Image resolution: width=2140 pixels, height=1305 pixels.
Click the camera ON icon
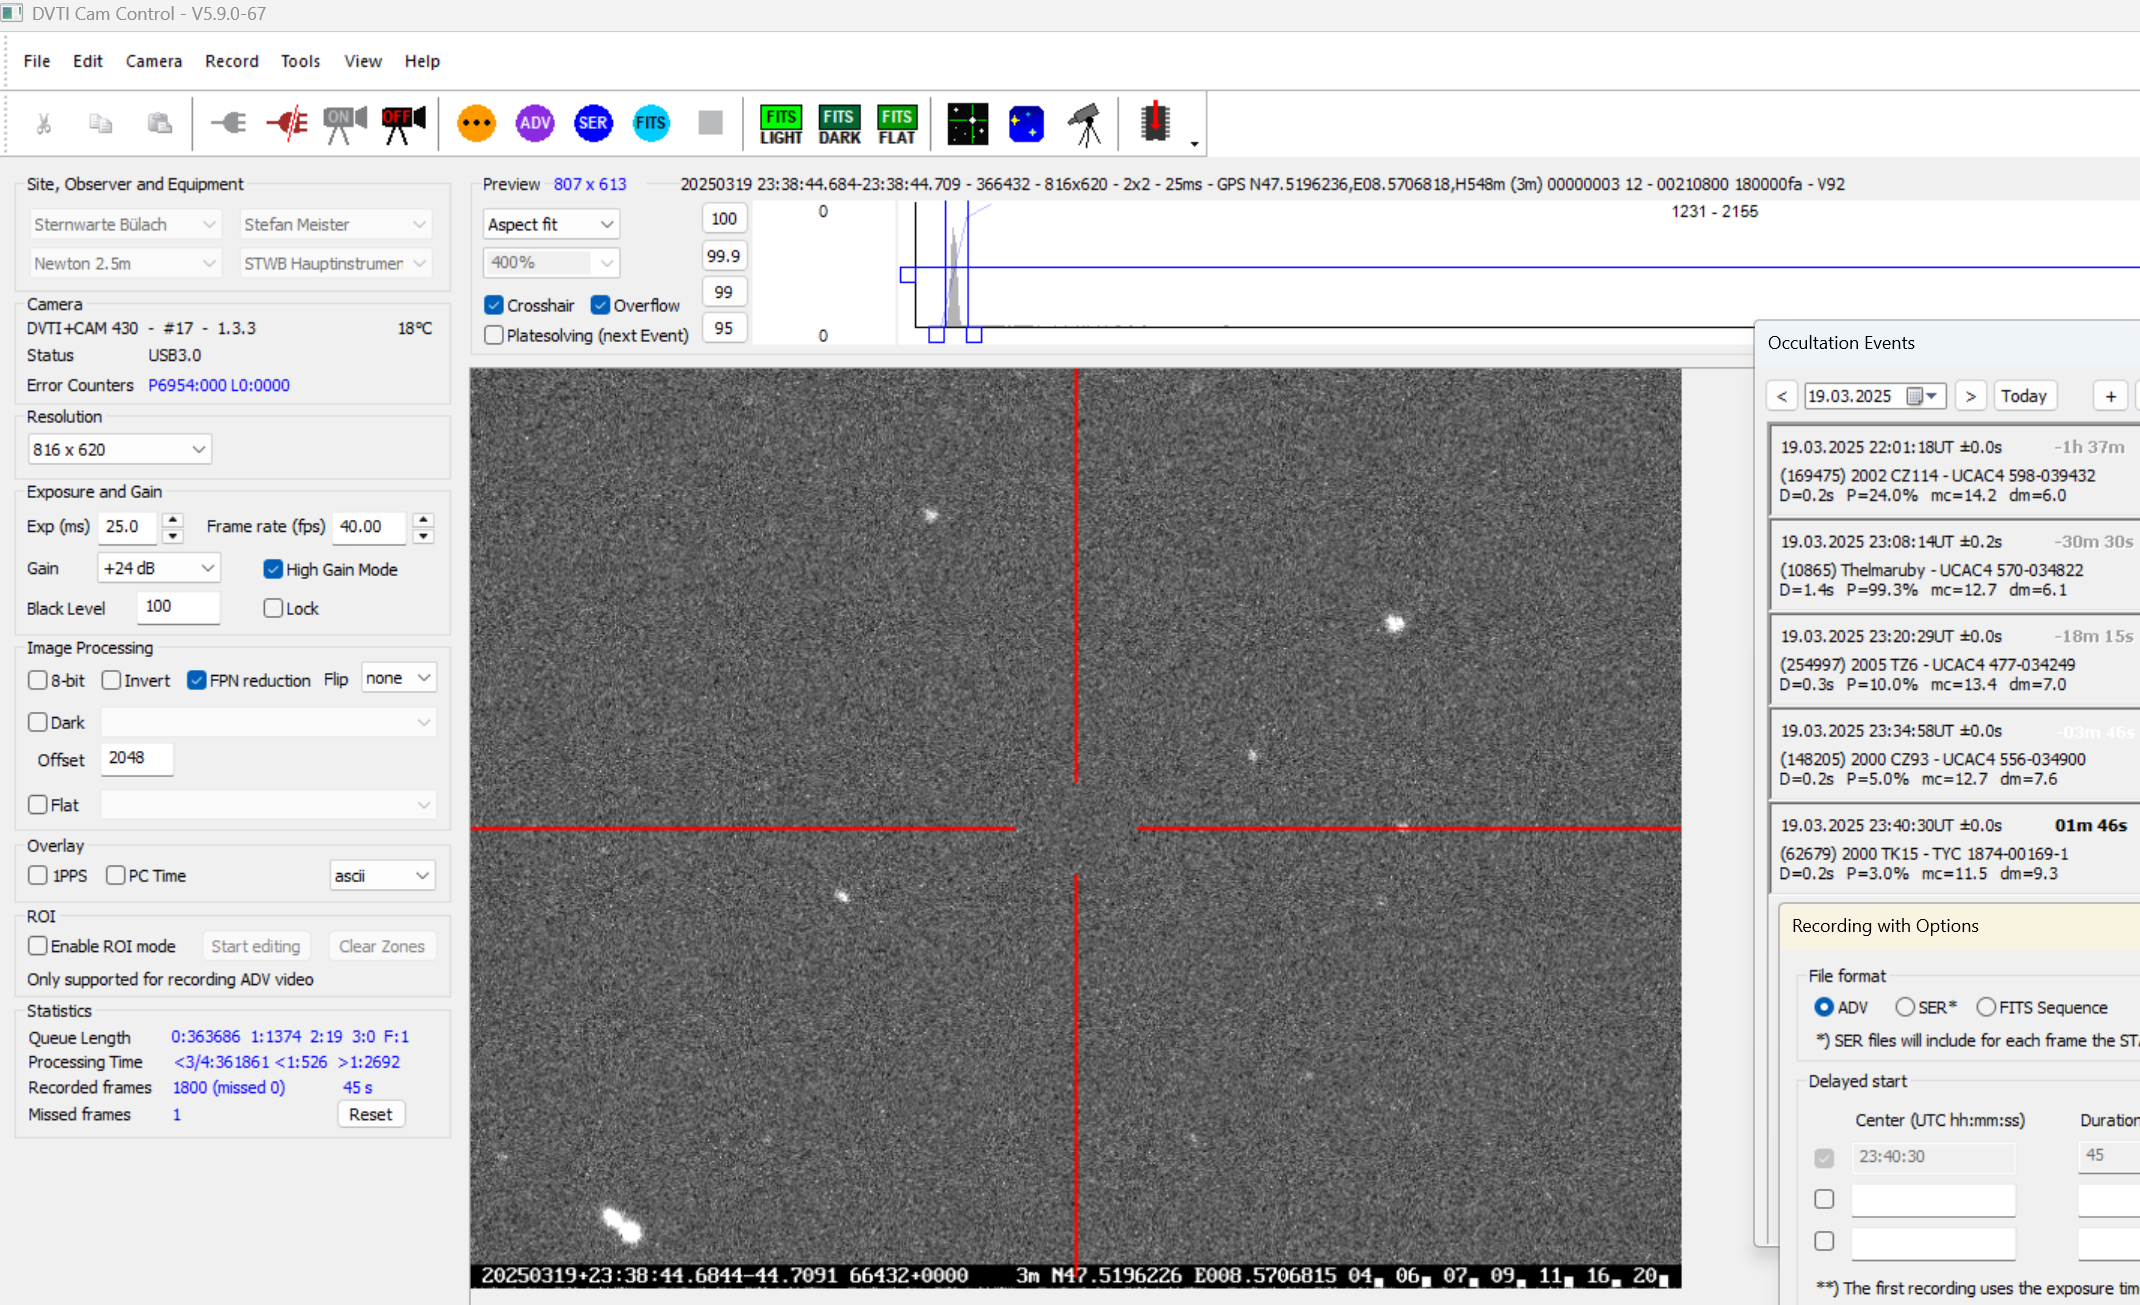345,123
